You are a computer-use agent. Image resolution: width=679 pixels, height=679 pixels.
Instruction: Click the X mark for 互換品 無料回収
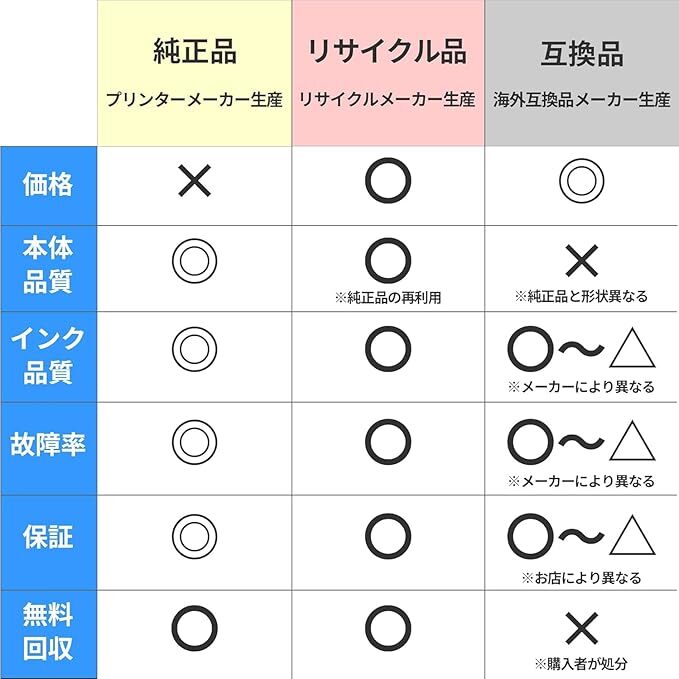[x=581, y=629]
